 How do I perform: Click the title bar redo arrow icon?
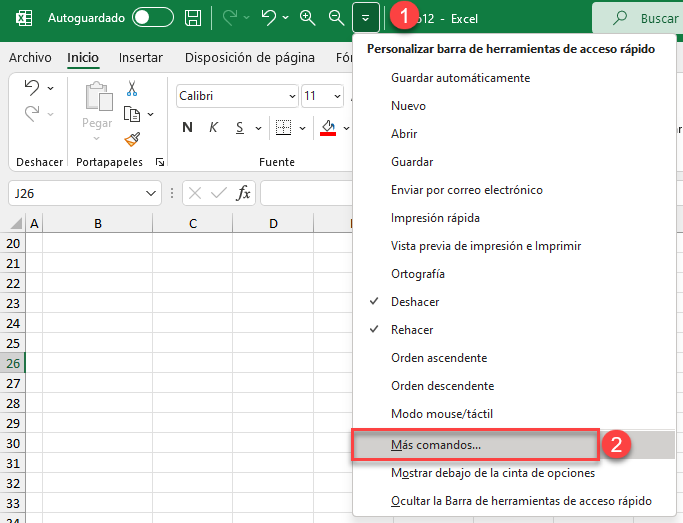click(230, 18)
